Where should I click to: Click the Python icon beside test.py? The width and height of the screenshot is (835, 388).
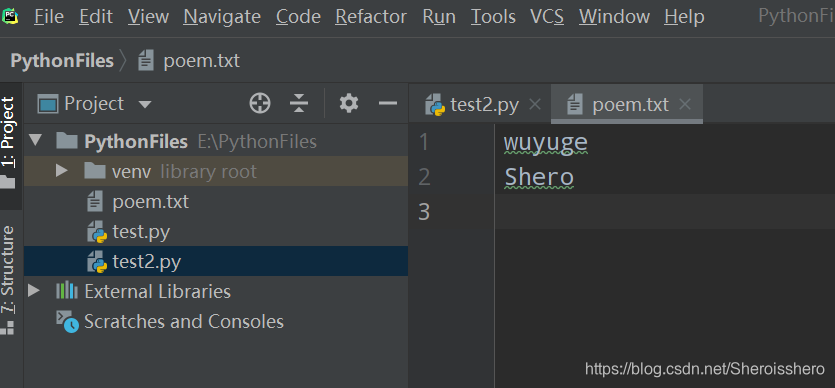97,232
